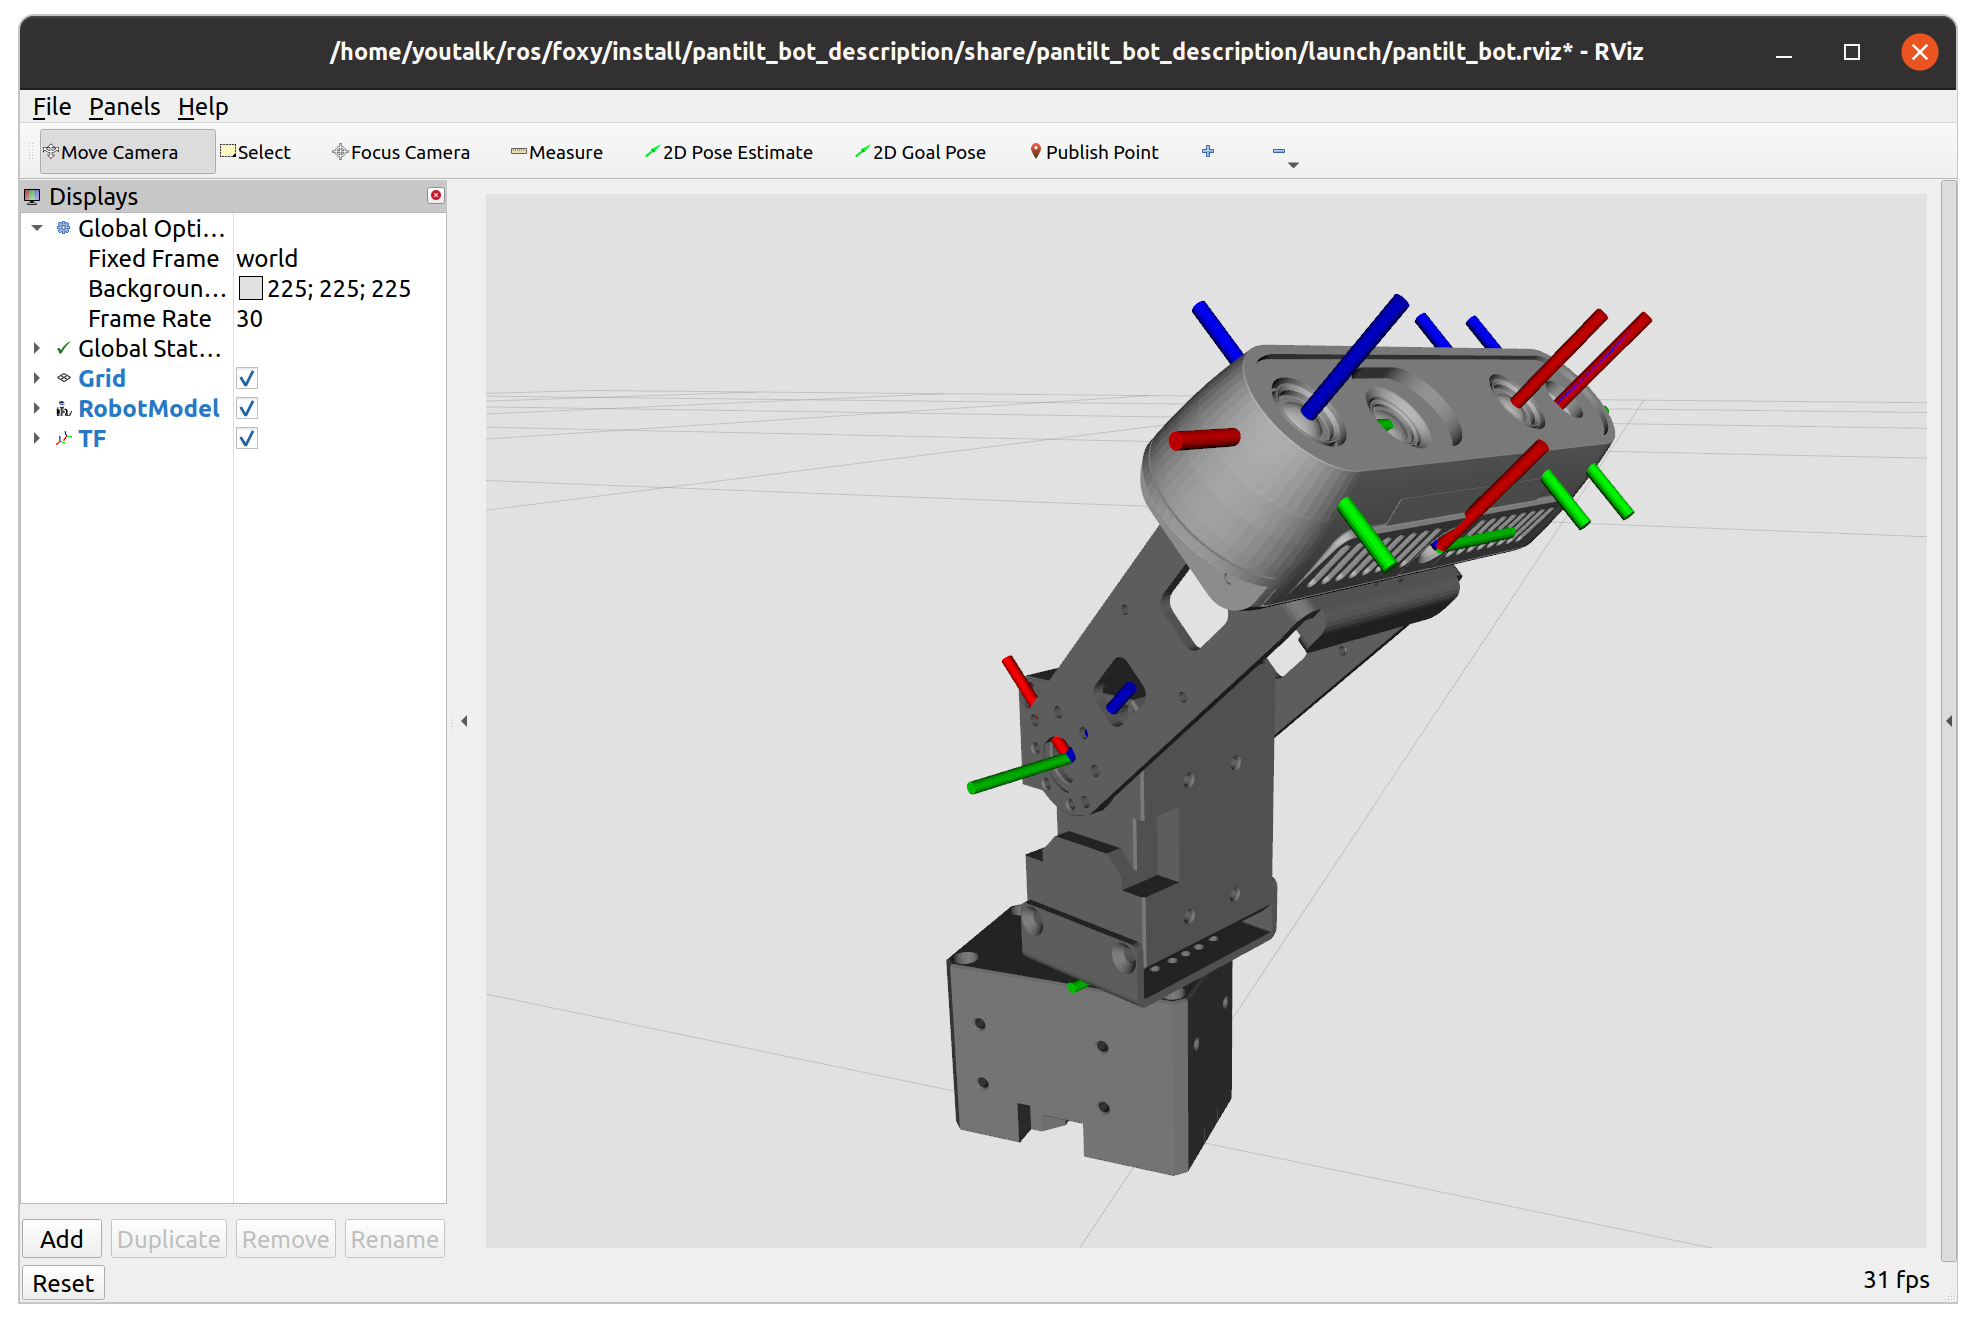Collapse the Global Options section
1977x1322 pixels.
coord(37,228)
